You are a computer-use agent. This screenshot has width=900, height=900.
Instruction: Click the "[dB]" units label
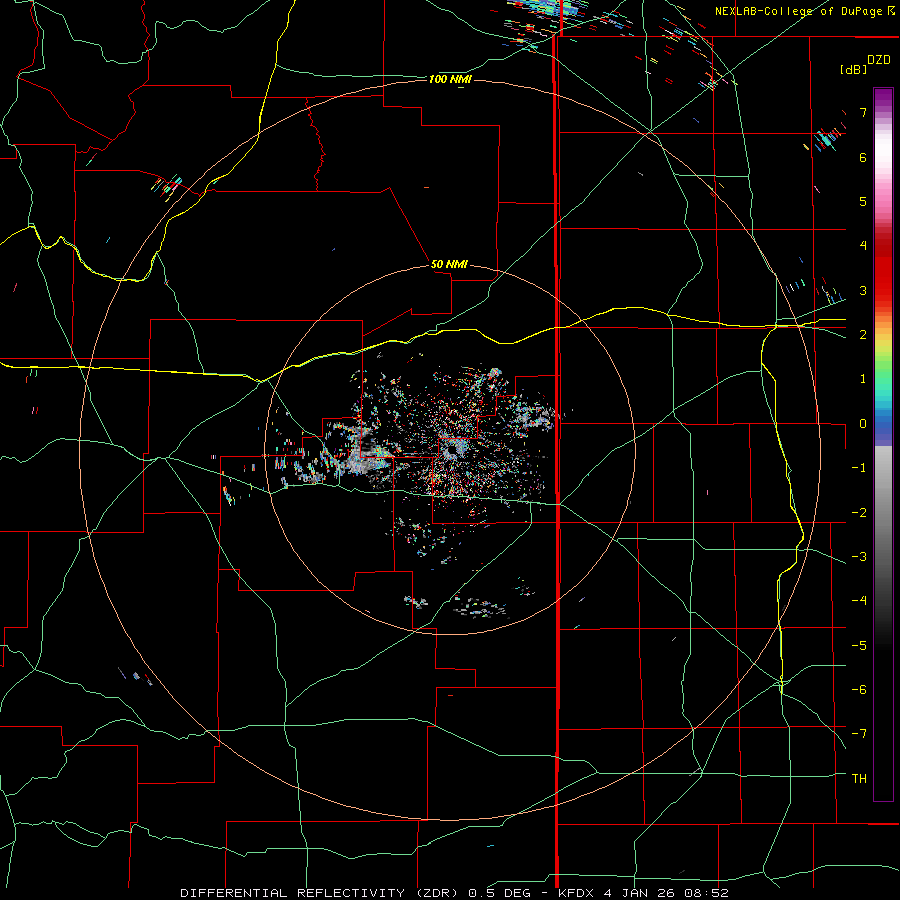click(853, 69)
